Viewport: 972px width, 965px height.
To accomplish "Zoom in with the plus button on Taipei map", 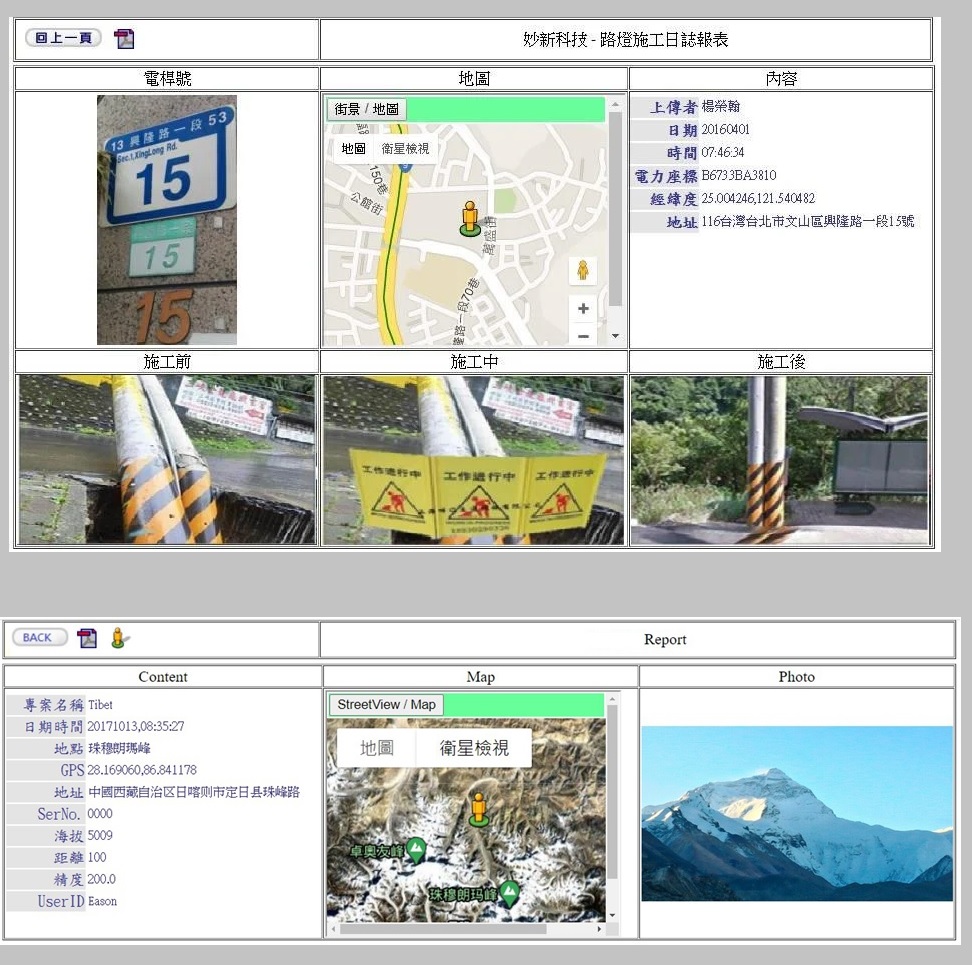I will (583, 309).
